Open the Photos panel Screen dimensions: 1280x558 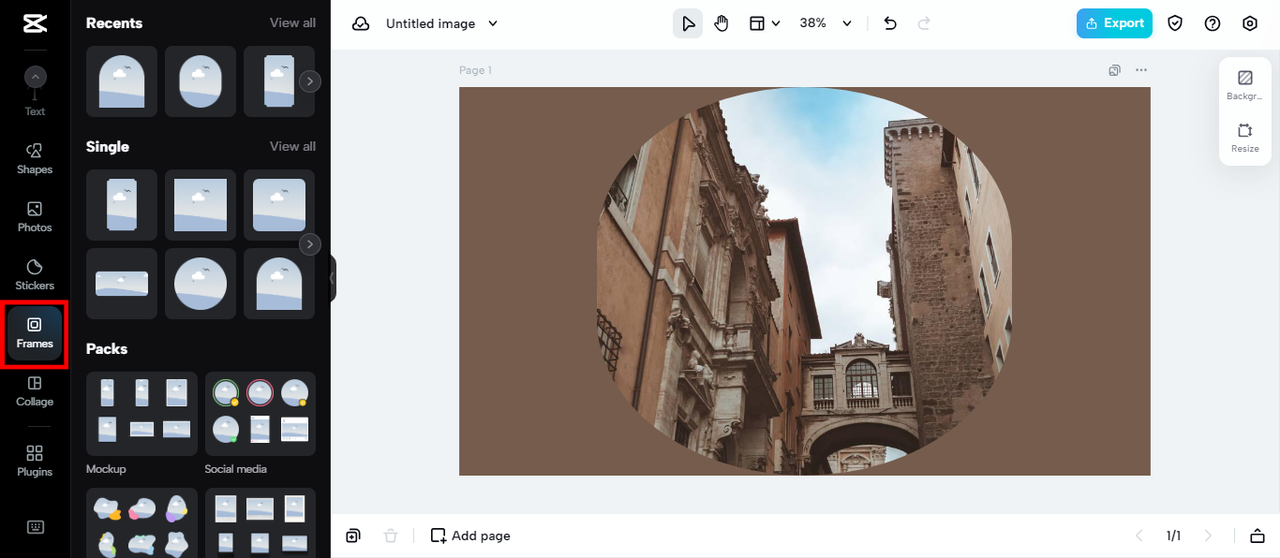click(x=35, y=216)
